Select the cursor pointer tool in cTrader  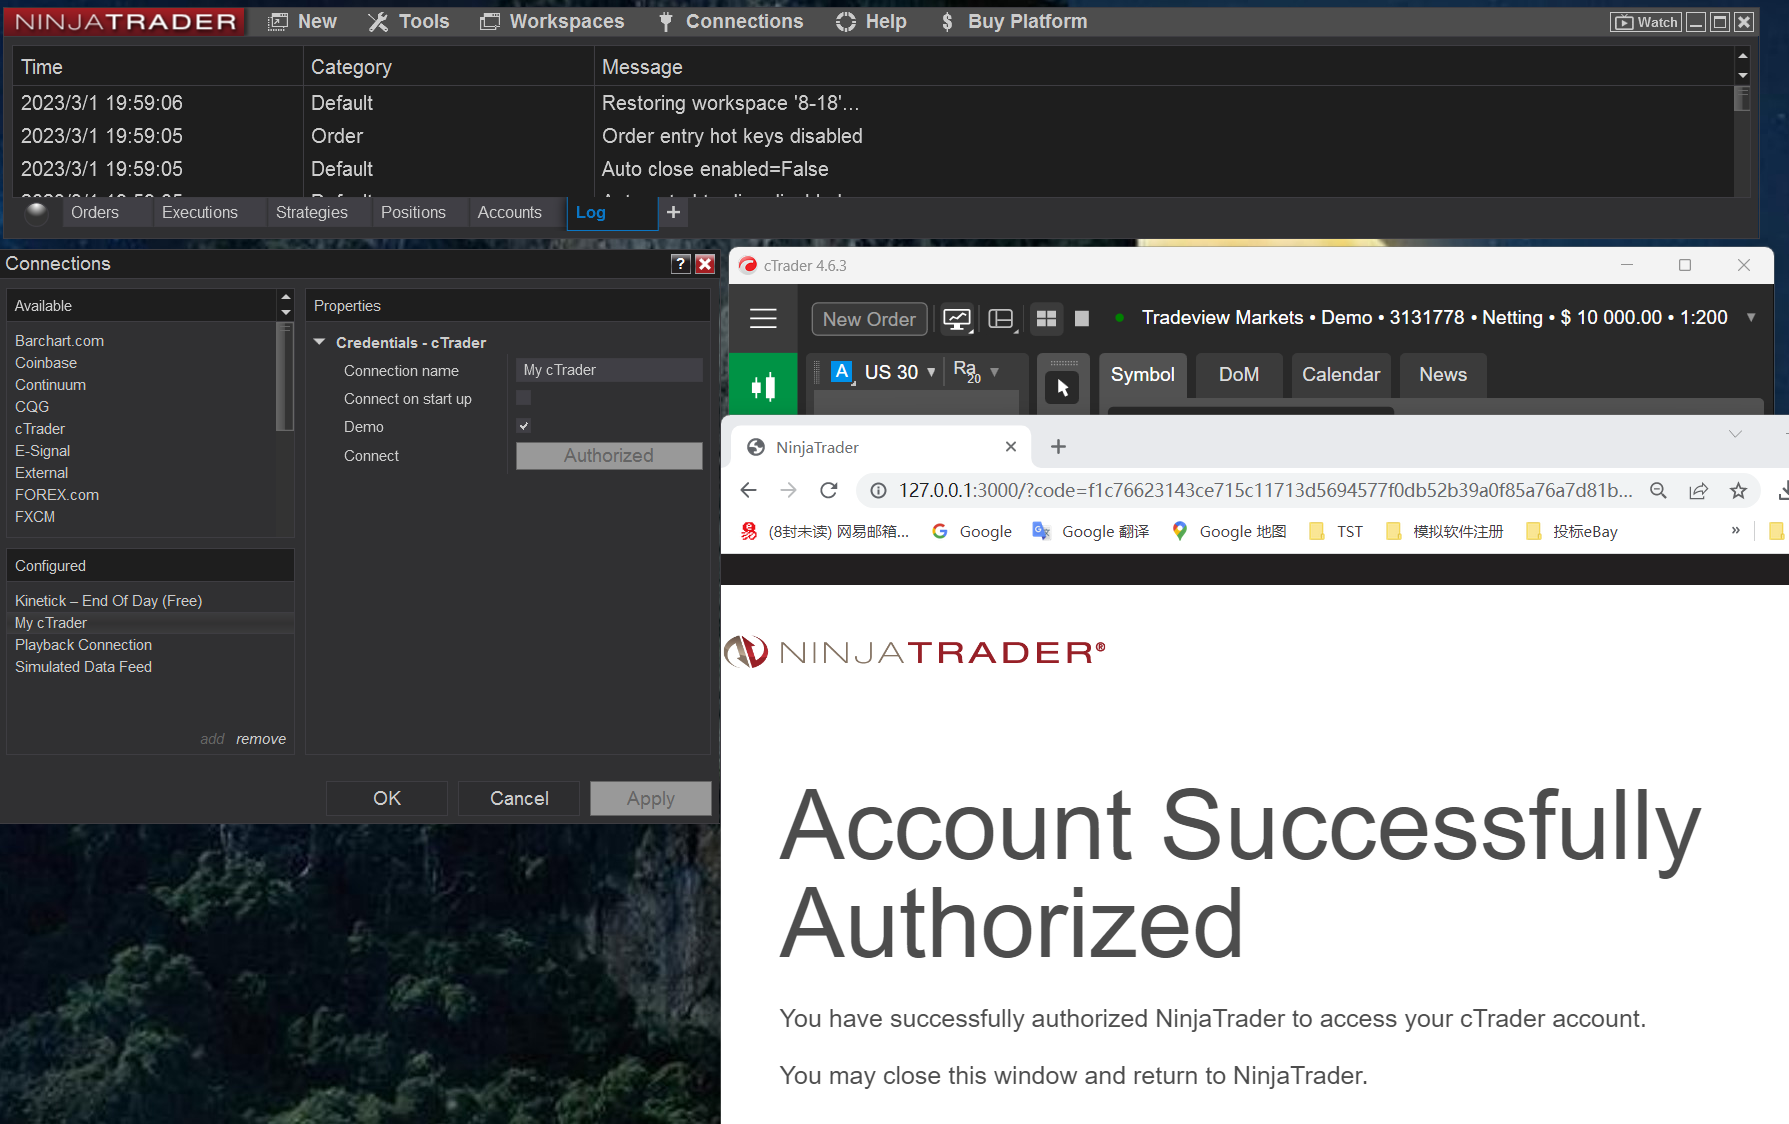coord(1062,387)
